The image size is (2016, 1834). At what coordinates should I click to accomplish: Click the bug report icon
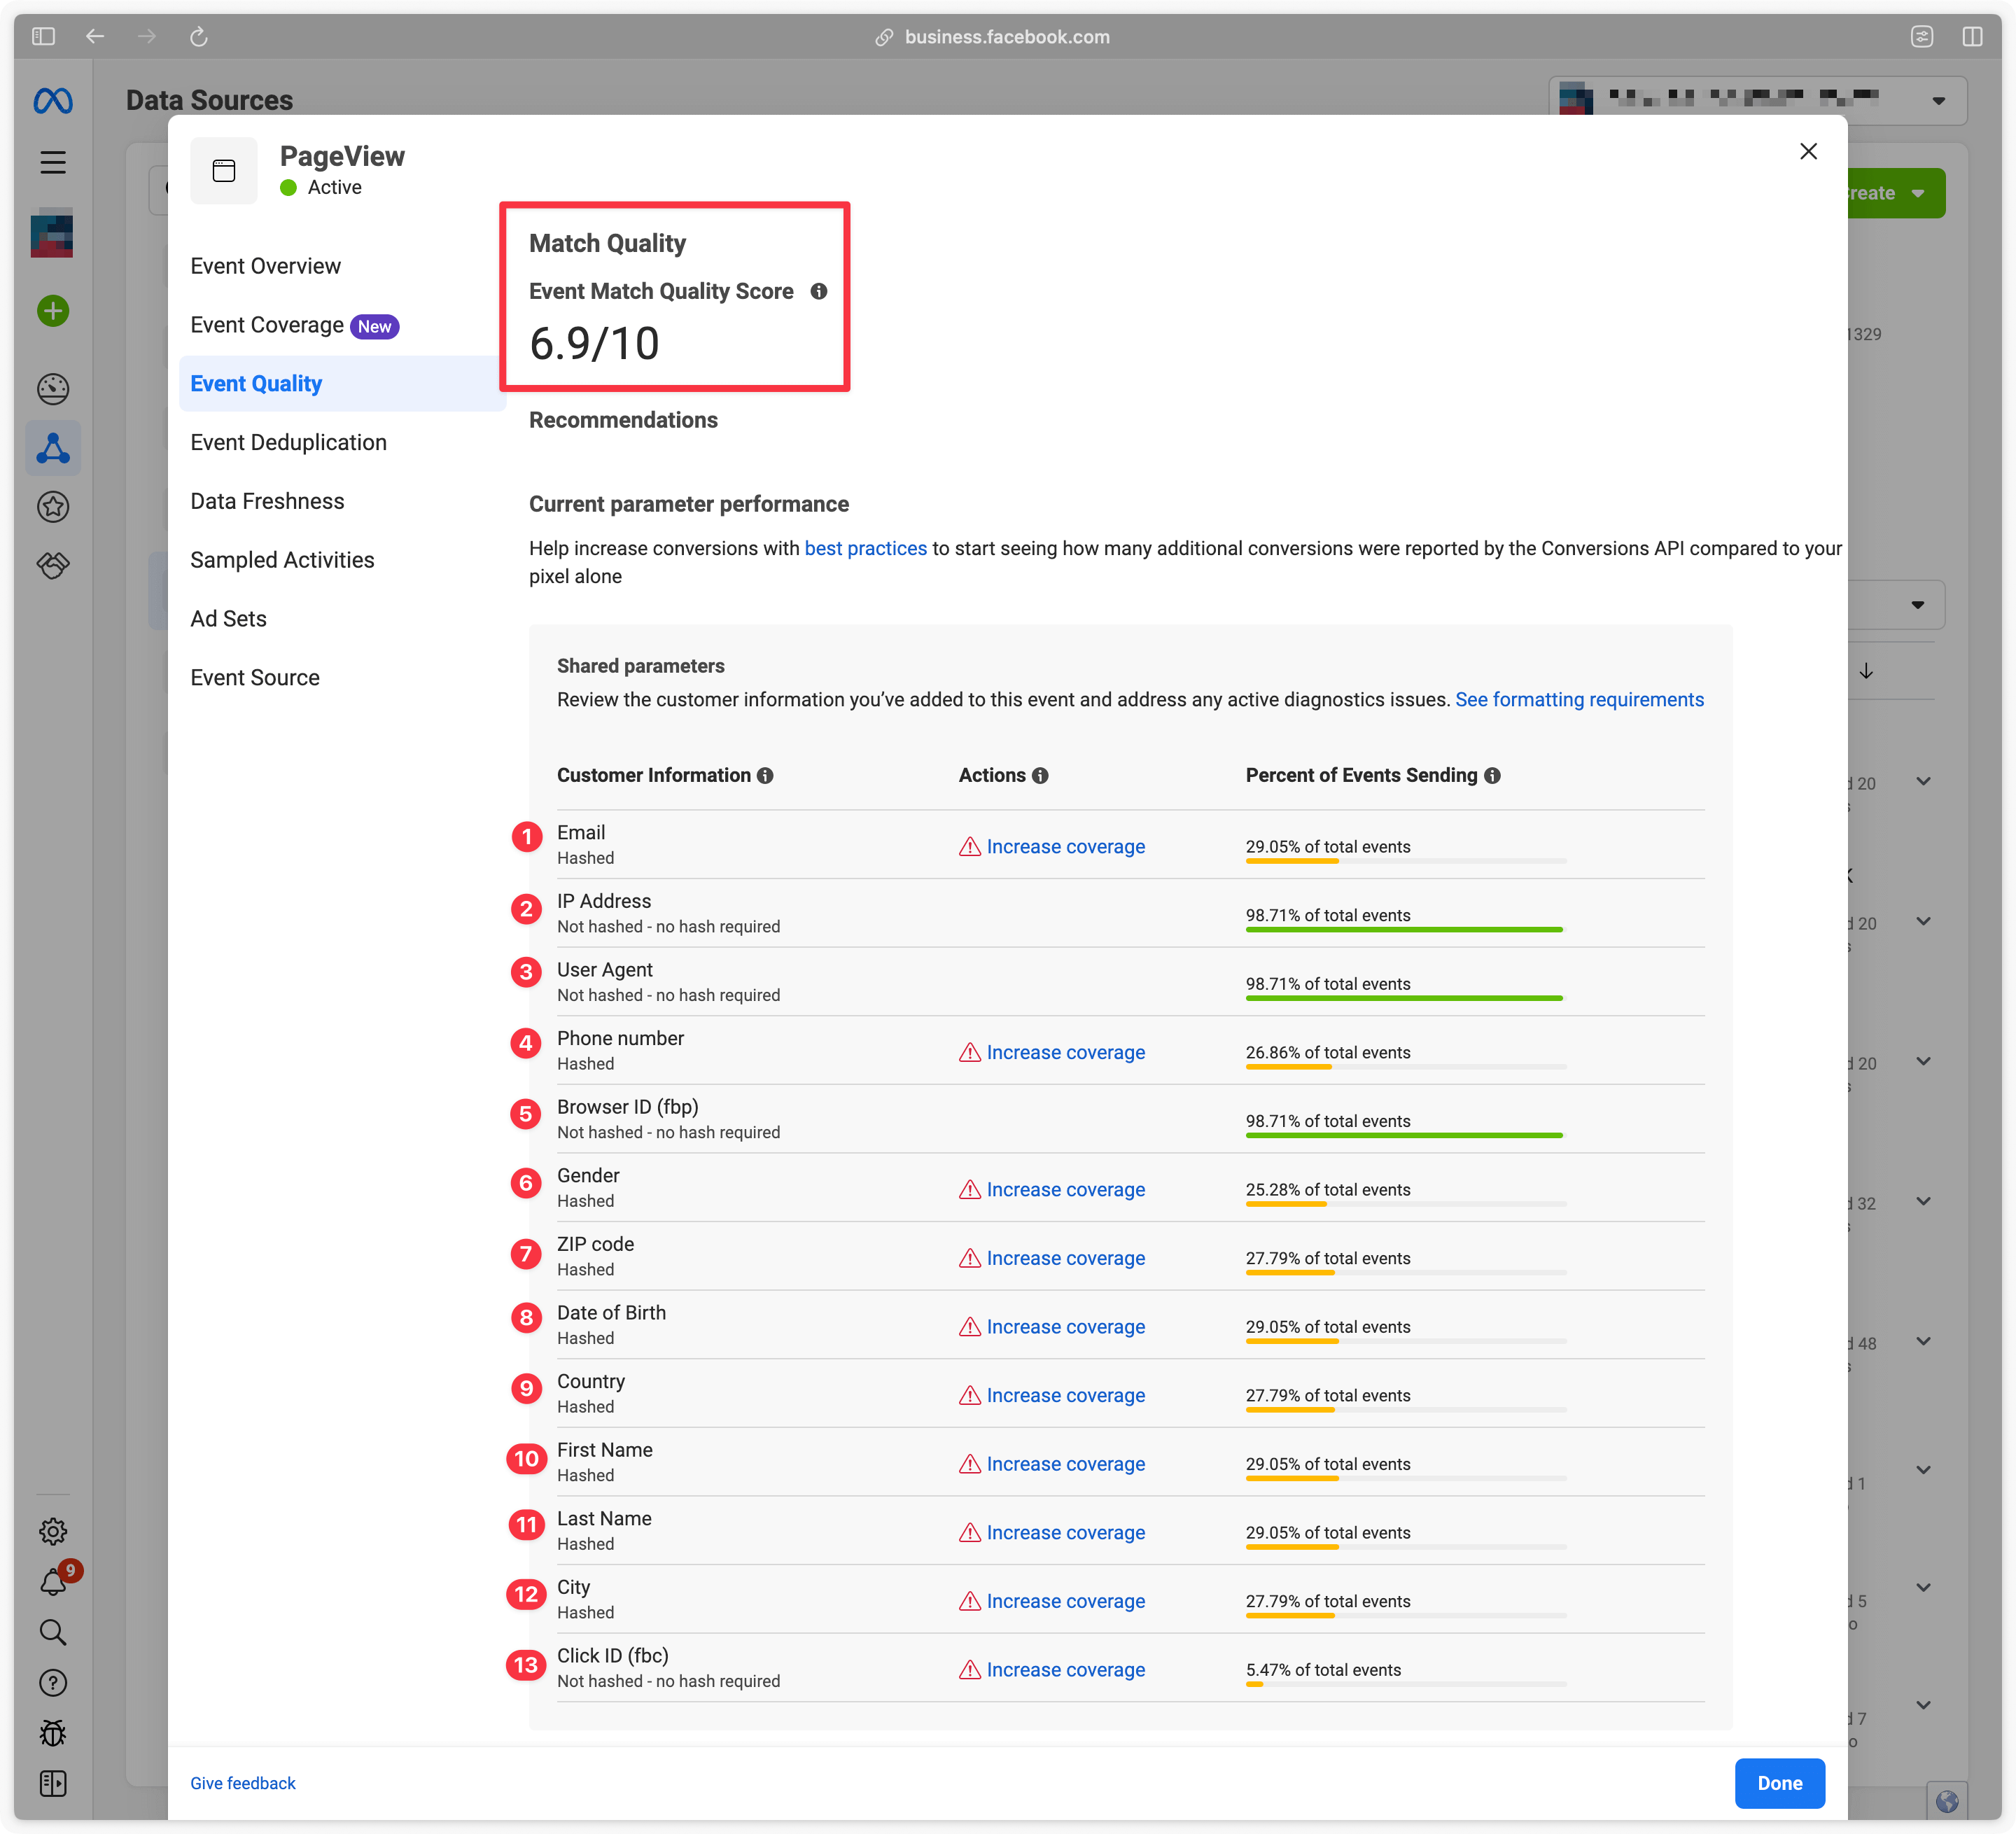coord(53,1733)
